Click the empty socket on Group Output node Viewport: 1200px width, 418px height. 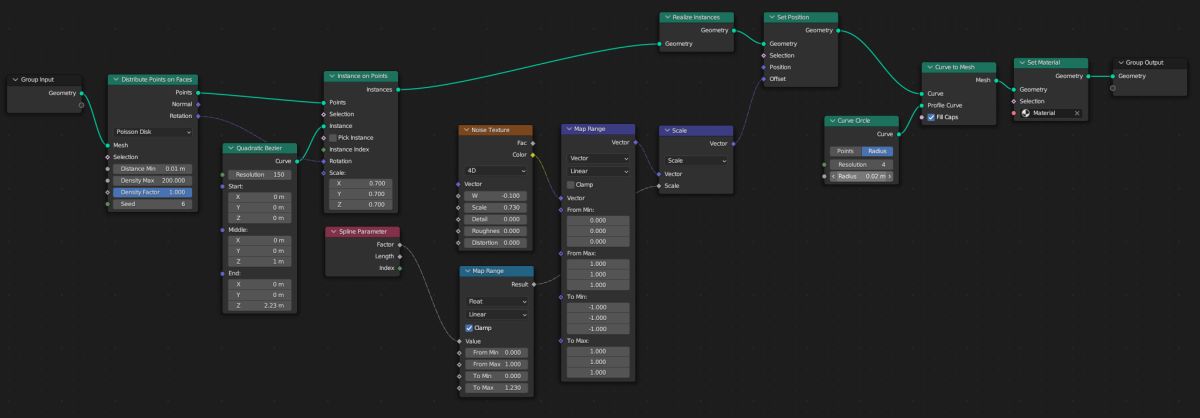coord(1112,88)
